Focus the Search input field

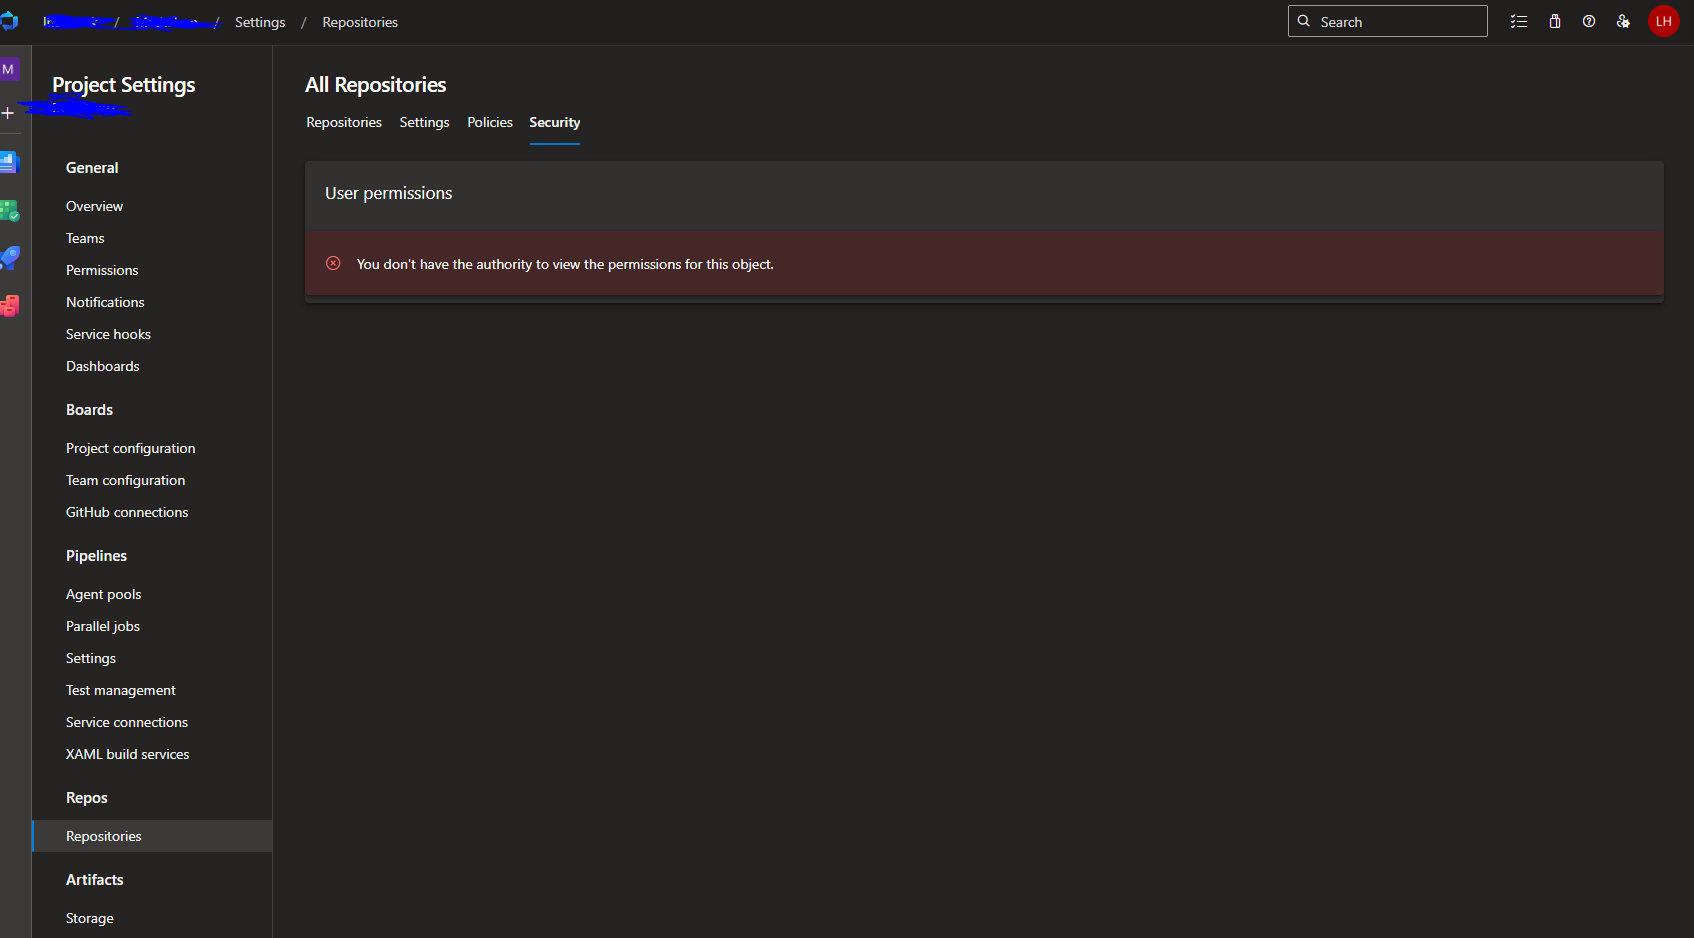click(1388, 21)
